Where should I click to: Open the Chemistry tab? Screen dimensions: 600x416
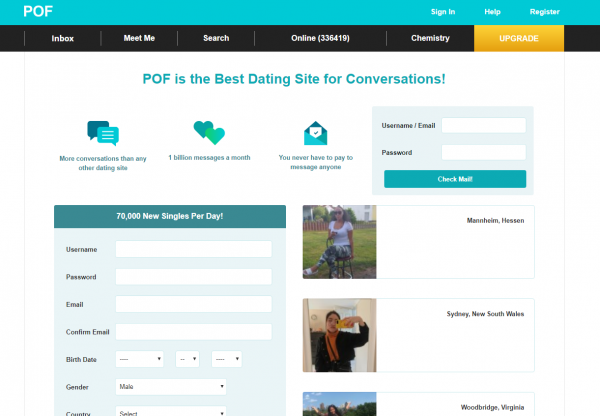(430, 38)
